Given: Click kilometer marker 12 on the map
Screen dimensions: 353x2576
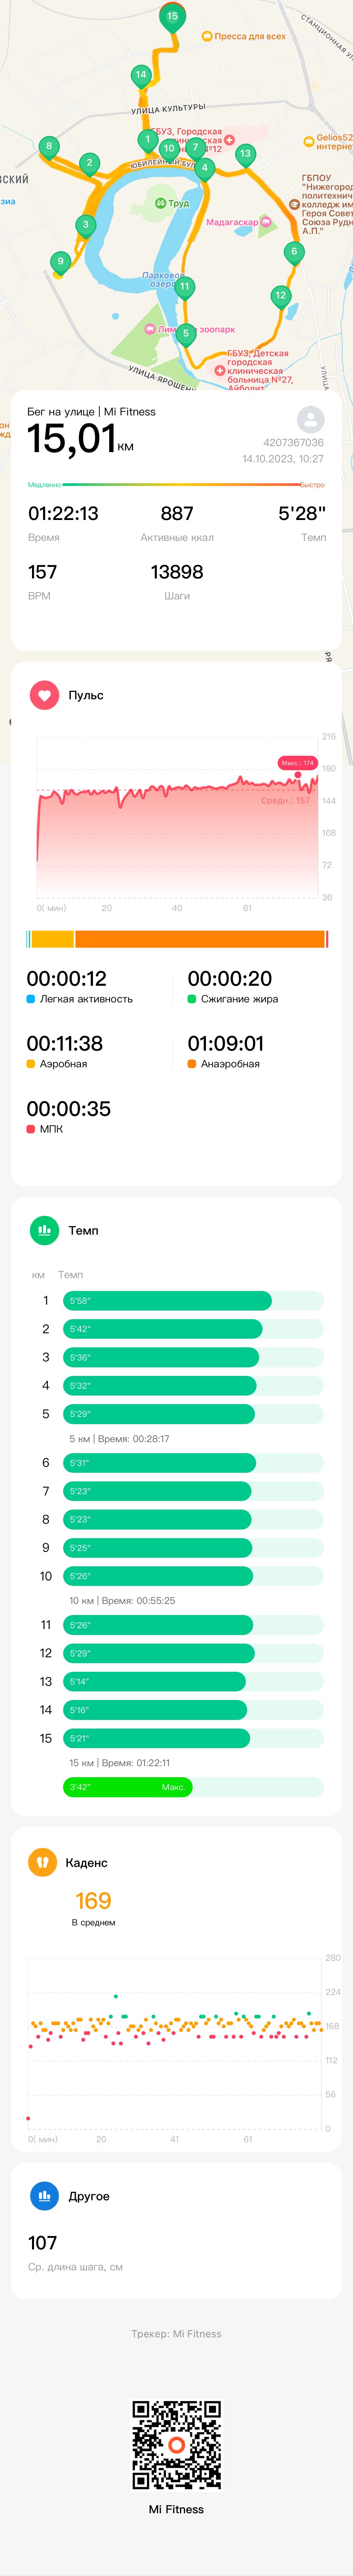Looking at the screenshot, I should tap(280, 296).
